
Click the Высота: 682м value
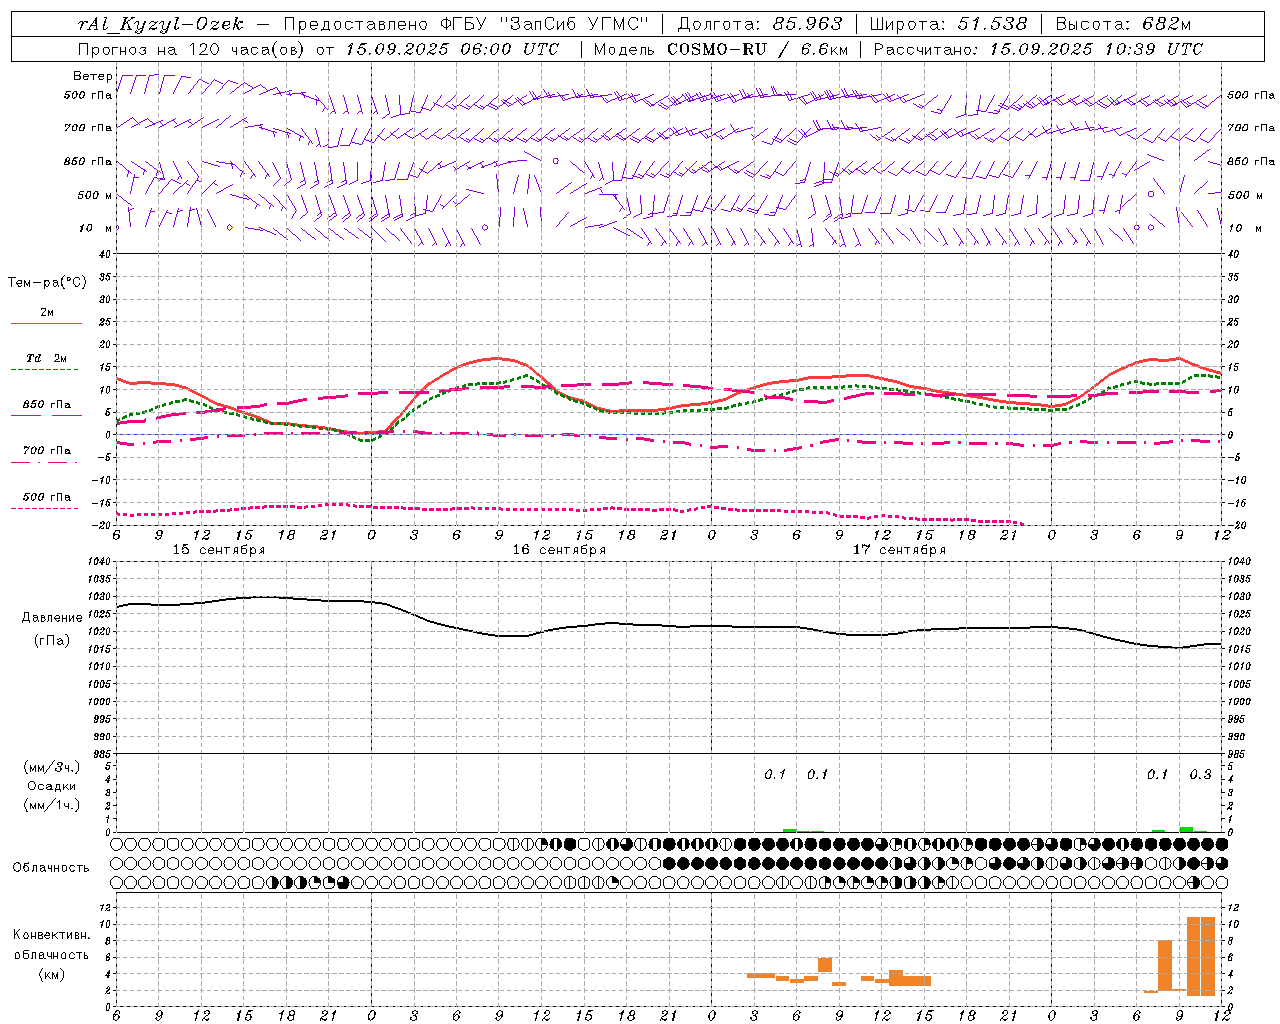click(x=1123, y=24)
